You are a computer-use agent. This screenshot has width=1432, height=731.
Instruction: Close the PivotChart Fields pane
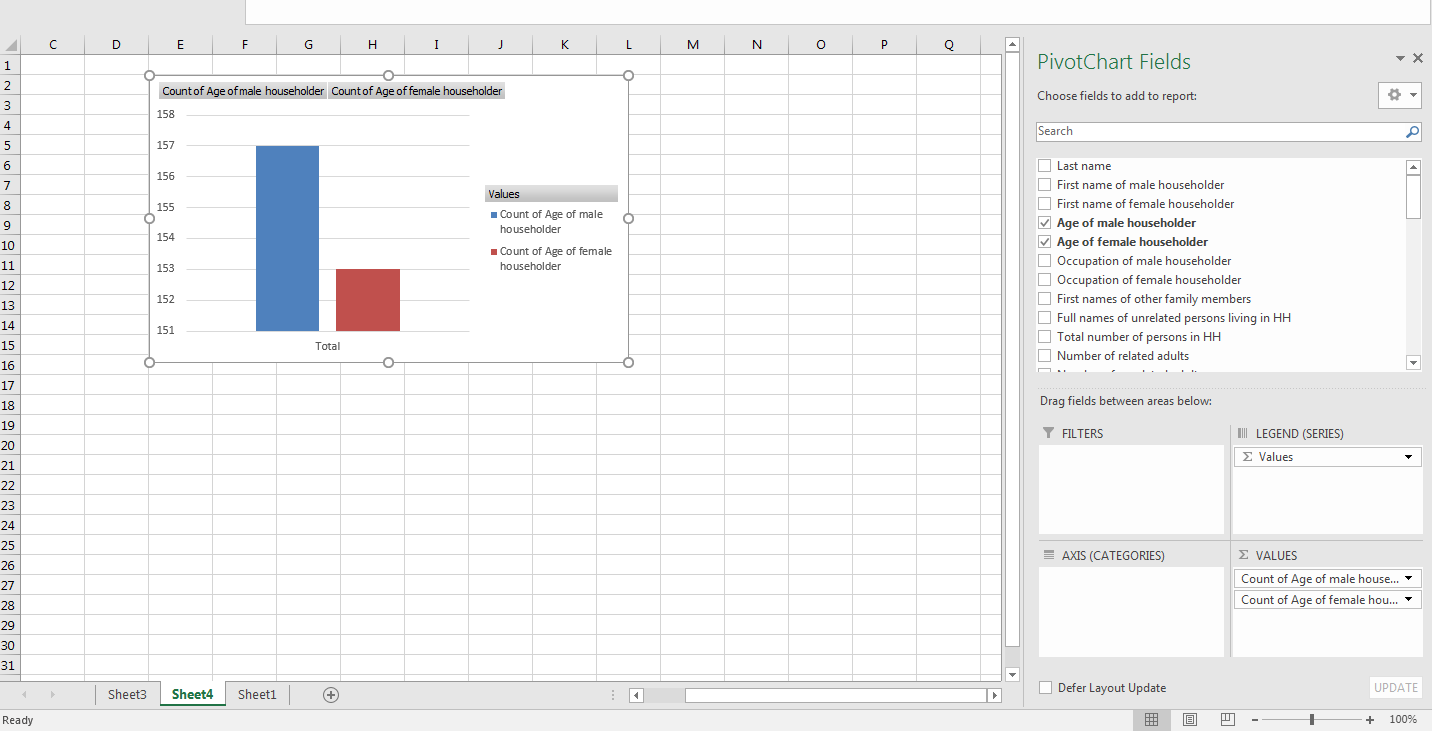pos(1418,59)
